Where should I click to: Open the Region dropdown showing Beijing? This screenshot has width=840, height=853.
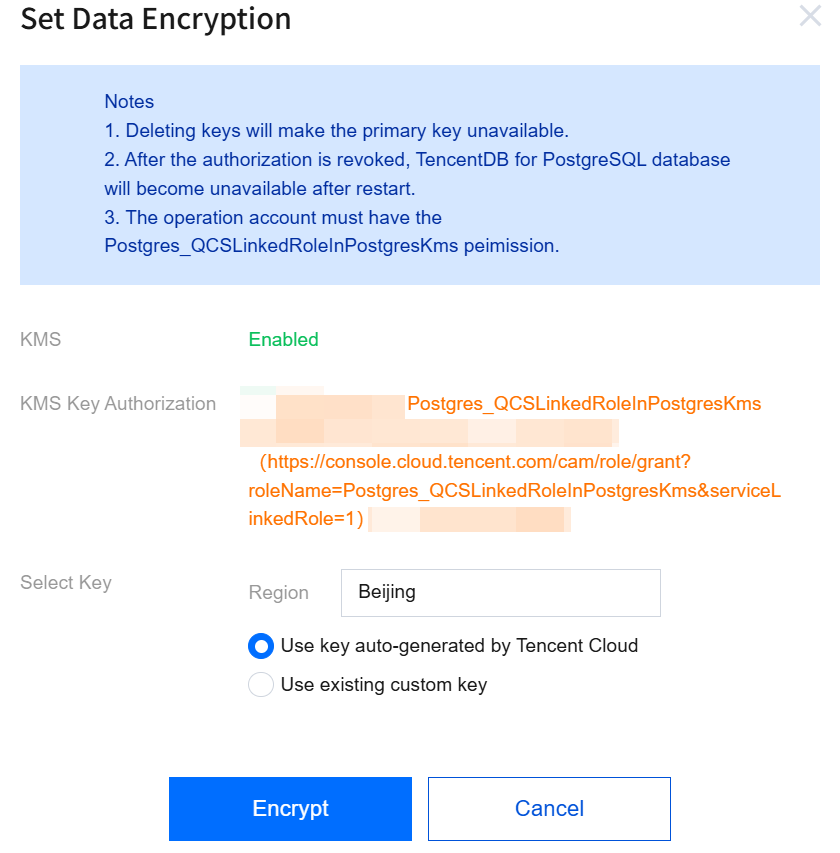coord(500,592)
